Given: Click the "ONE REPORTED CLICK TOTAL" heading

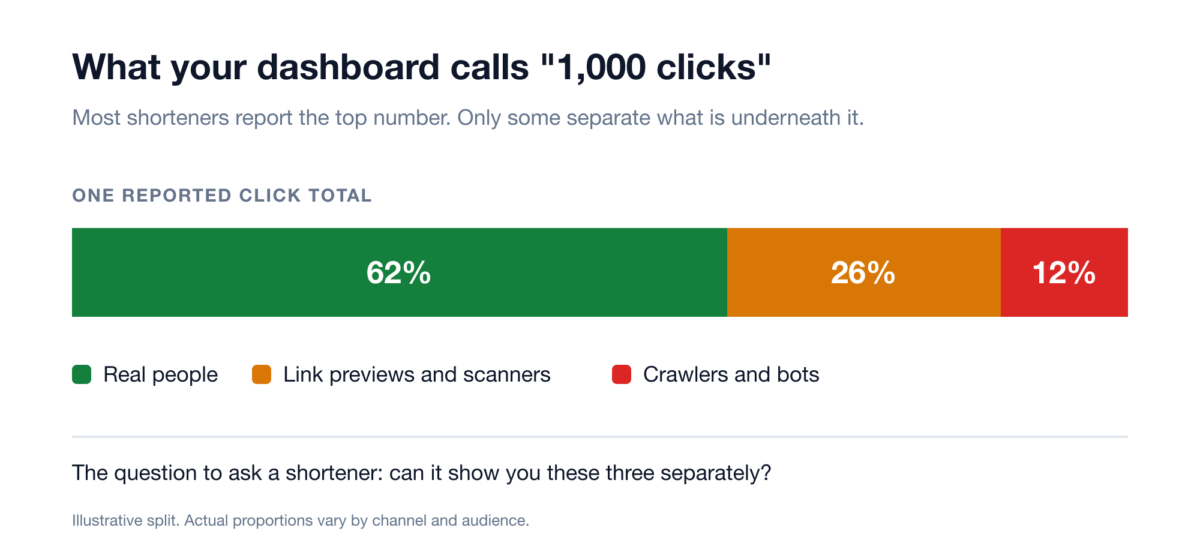Looking at the screenshot, I should (x=222, y=196).
